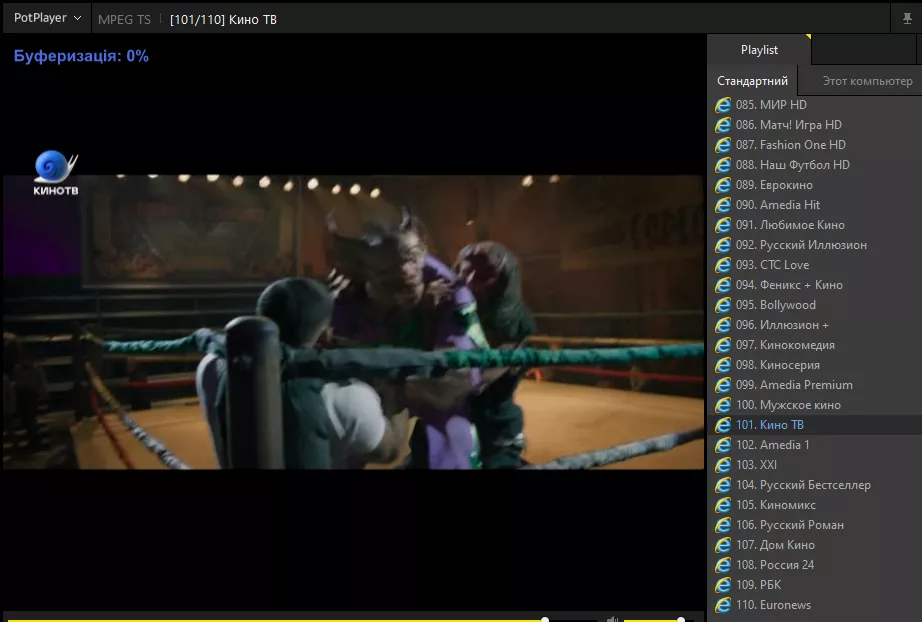Select 100. Мужское кино
Screen dimensions: 922x622
(x=815, y=404)
